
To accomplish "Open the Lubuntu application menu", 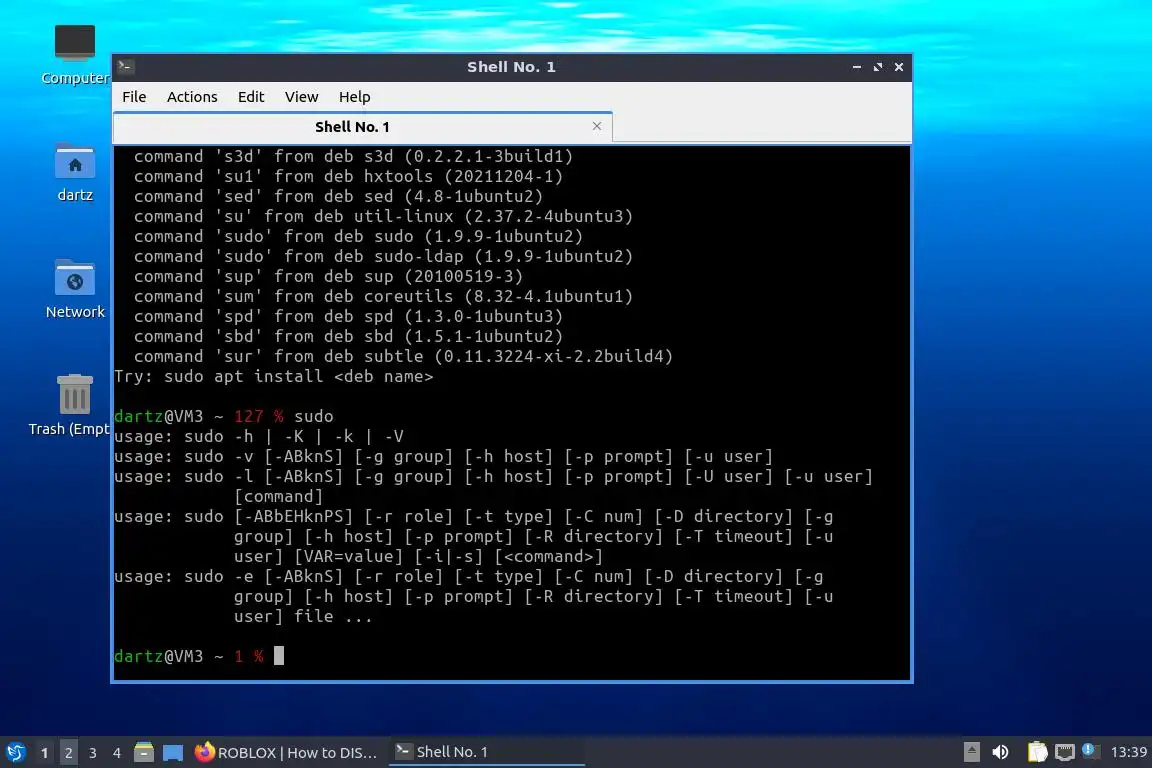I will coord(15,752).
